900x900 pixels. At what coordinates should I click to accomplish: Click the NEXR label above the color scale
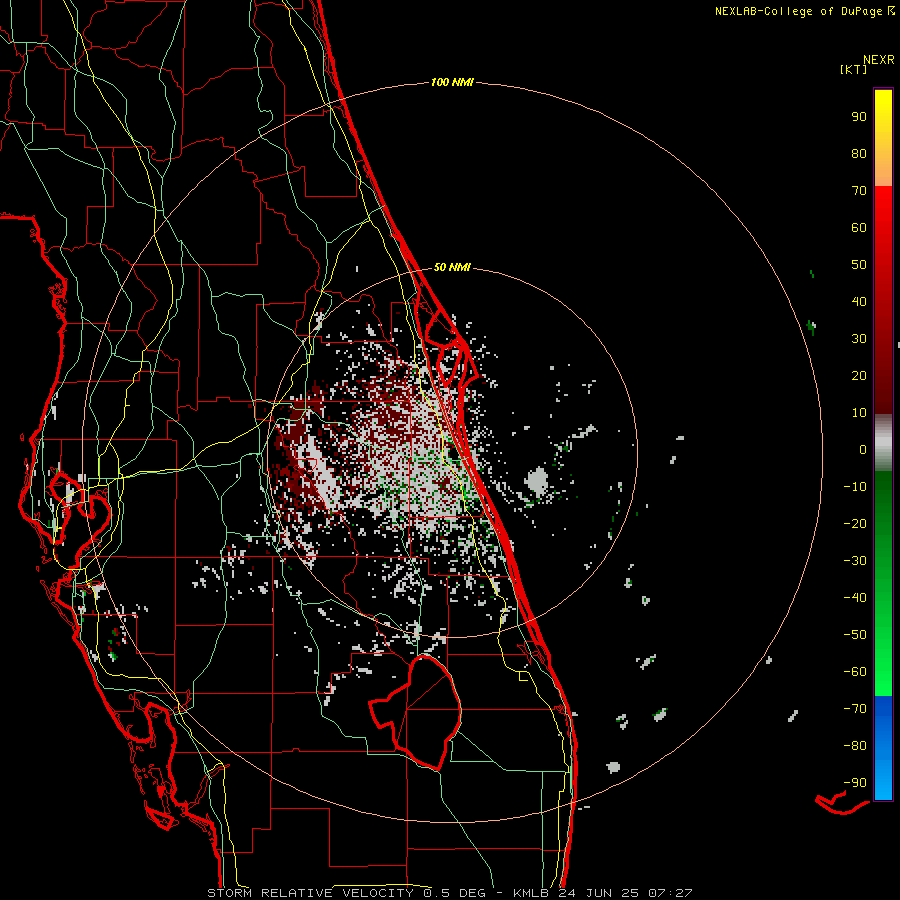[878, 60]
